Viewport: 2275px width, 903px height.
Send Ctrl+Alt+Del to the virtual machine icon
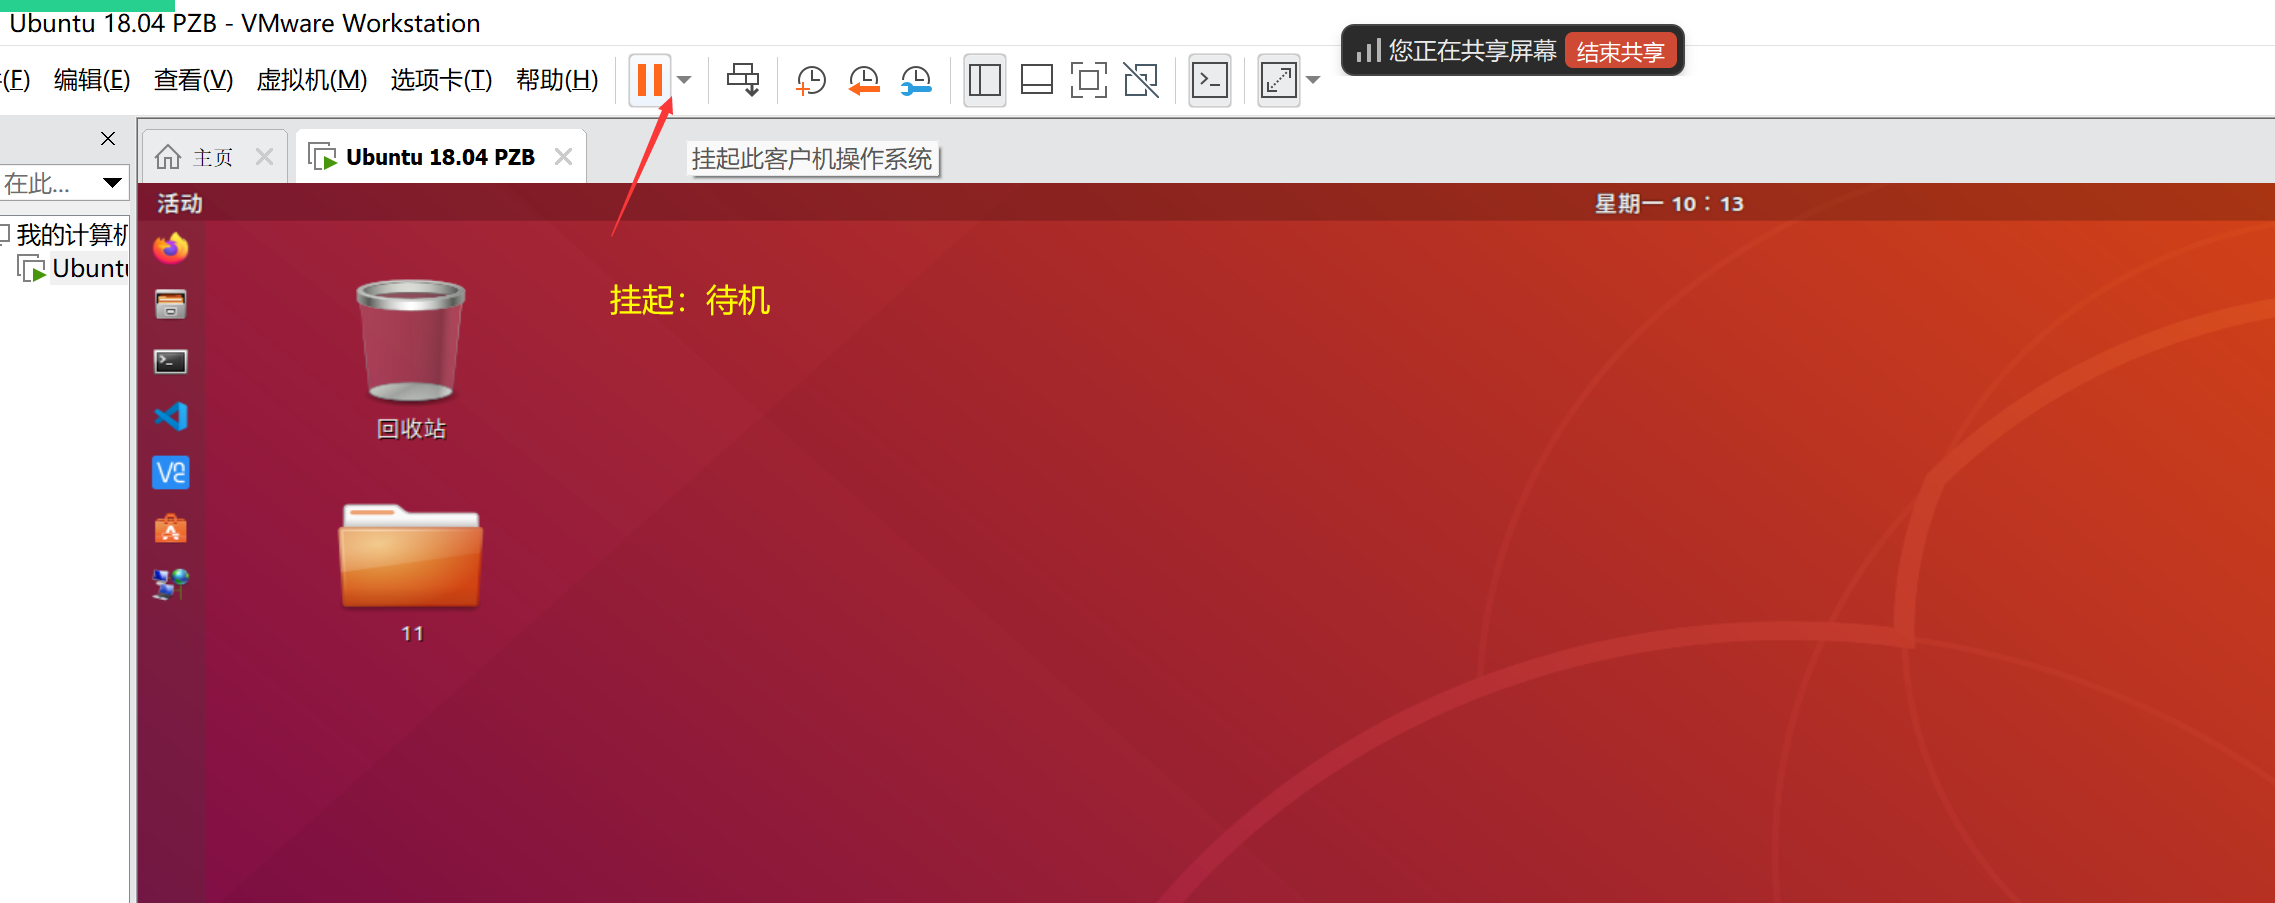click(743, 80)
